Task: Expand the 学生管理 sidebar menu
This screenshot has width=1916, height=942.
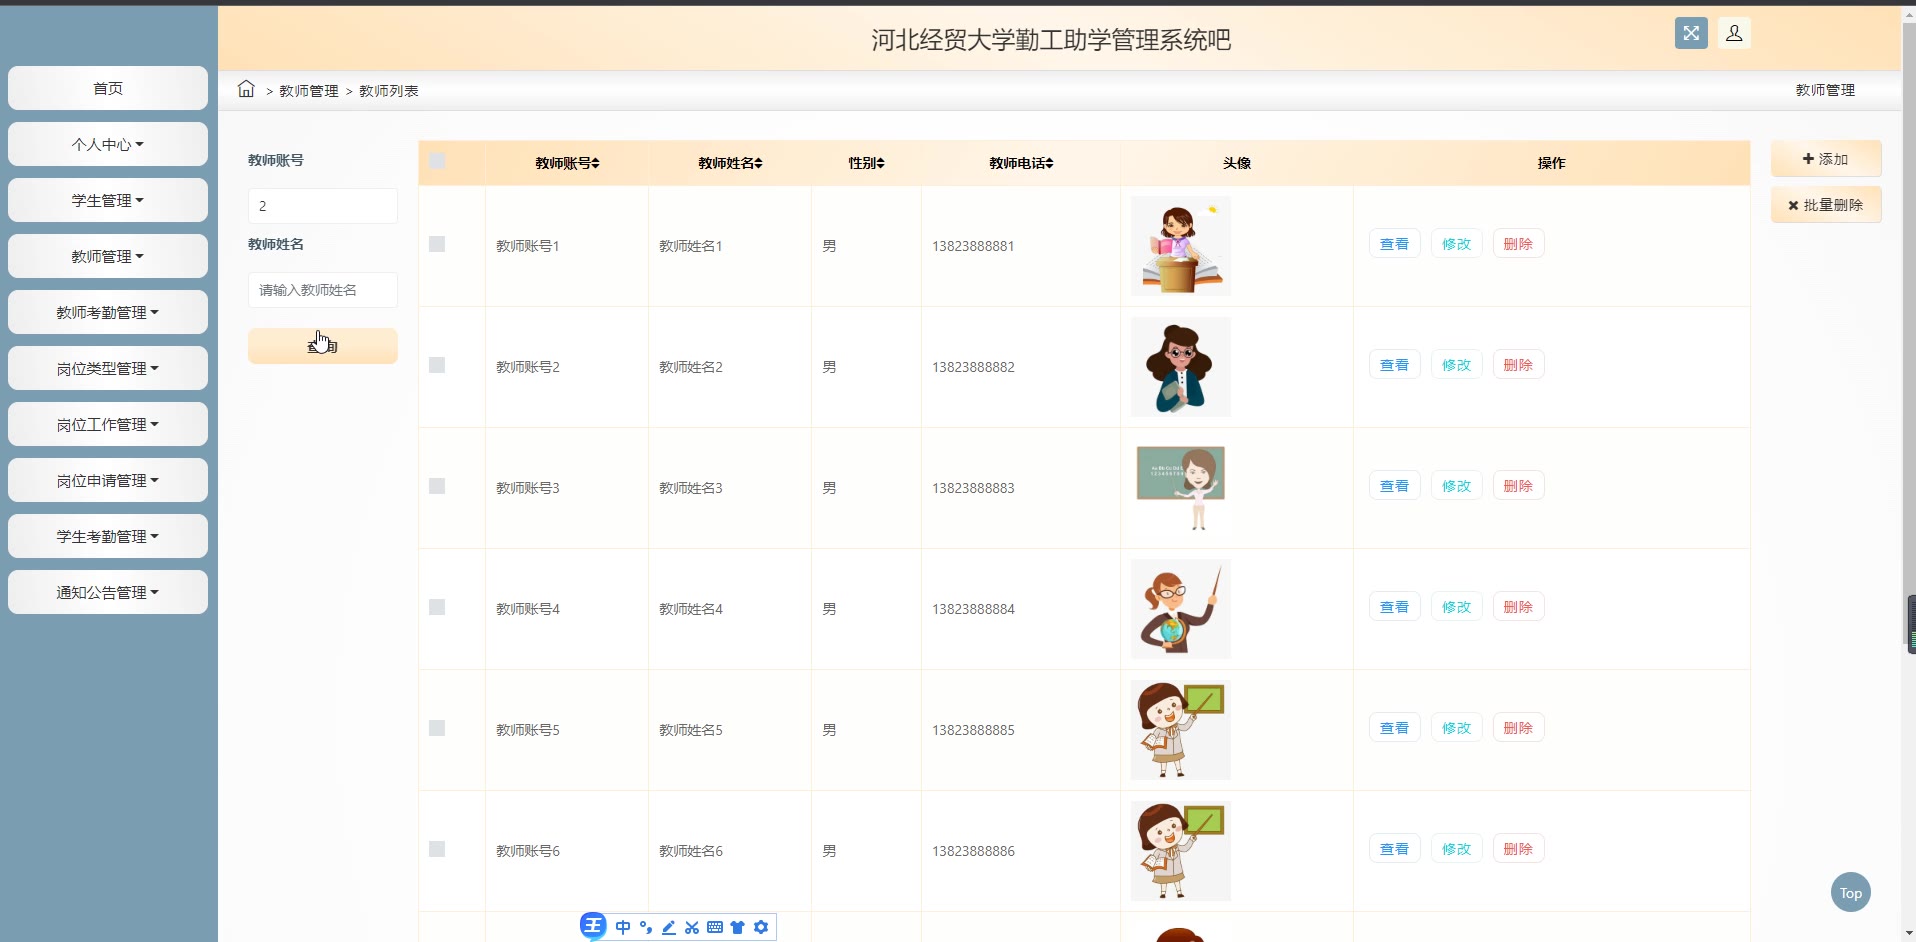Action: click(x=108, y=200)
